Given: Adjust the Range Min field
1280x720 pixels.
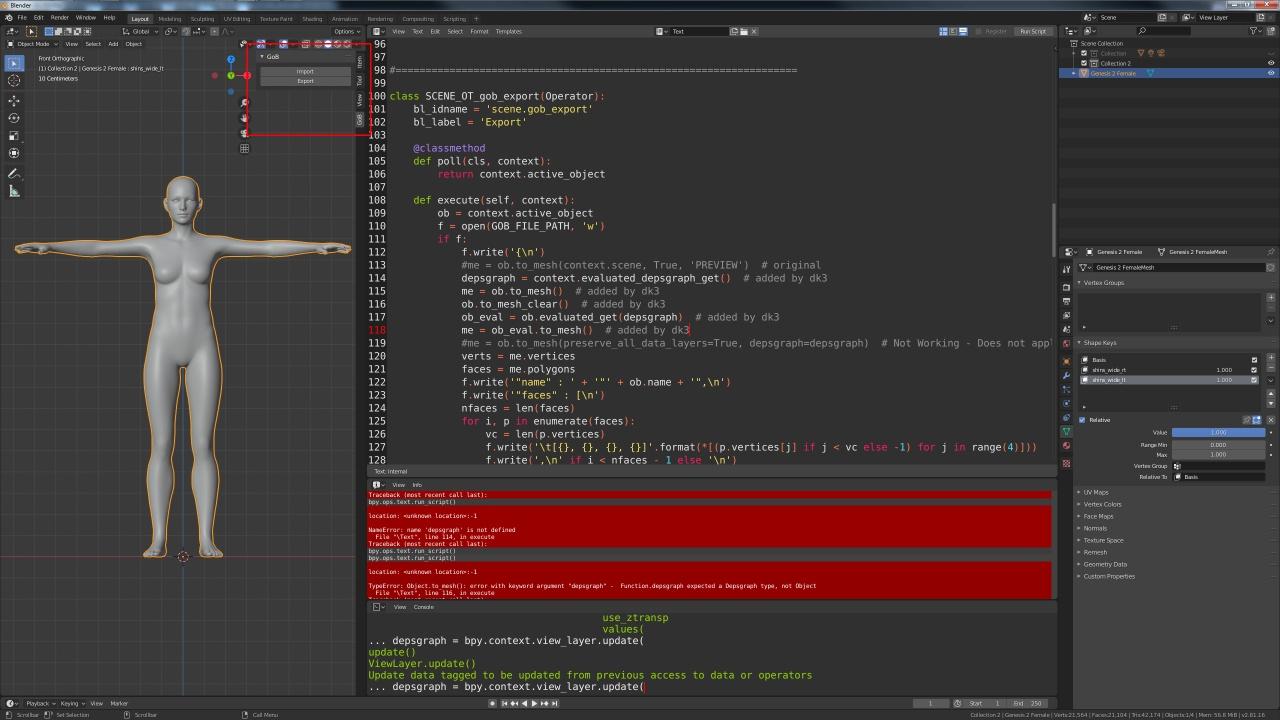Looking at the screenshot, I should (x=1218, y=444).
